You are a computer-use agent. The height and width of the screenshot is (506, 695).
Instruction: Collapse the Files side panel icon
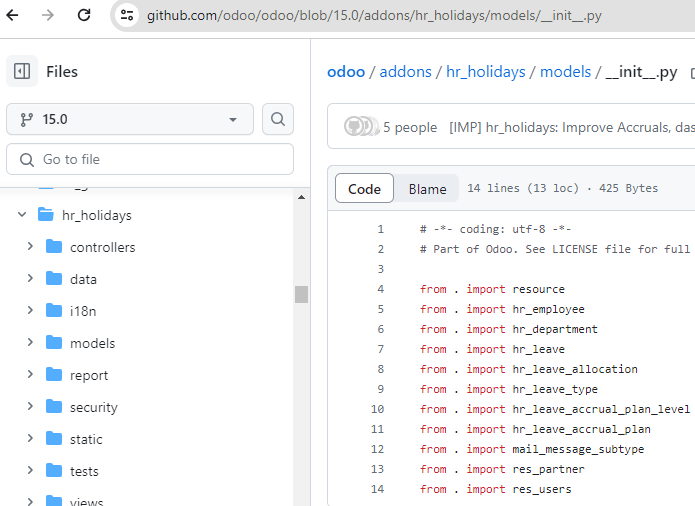click(22, 71)
